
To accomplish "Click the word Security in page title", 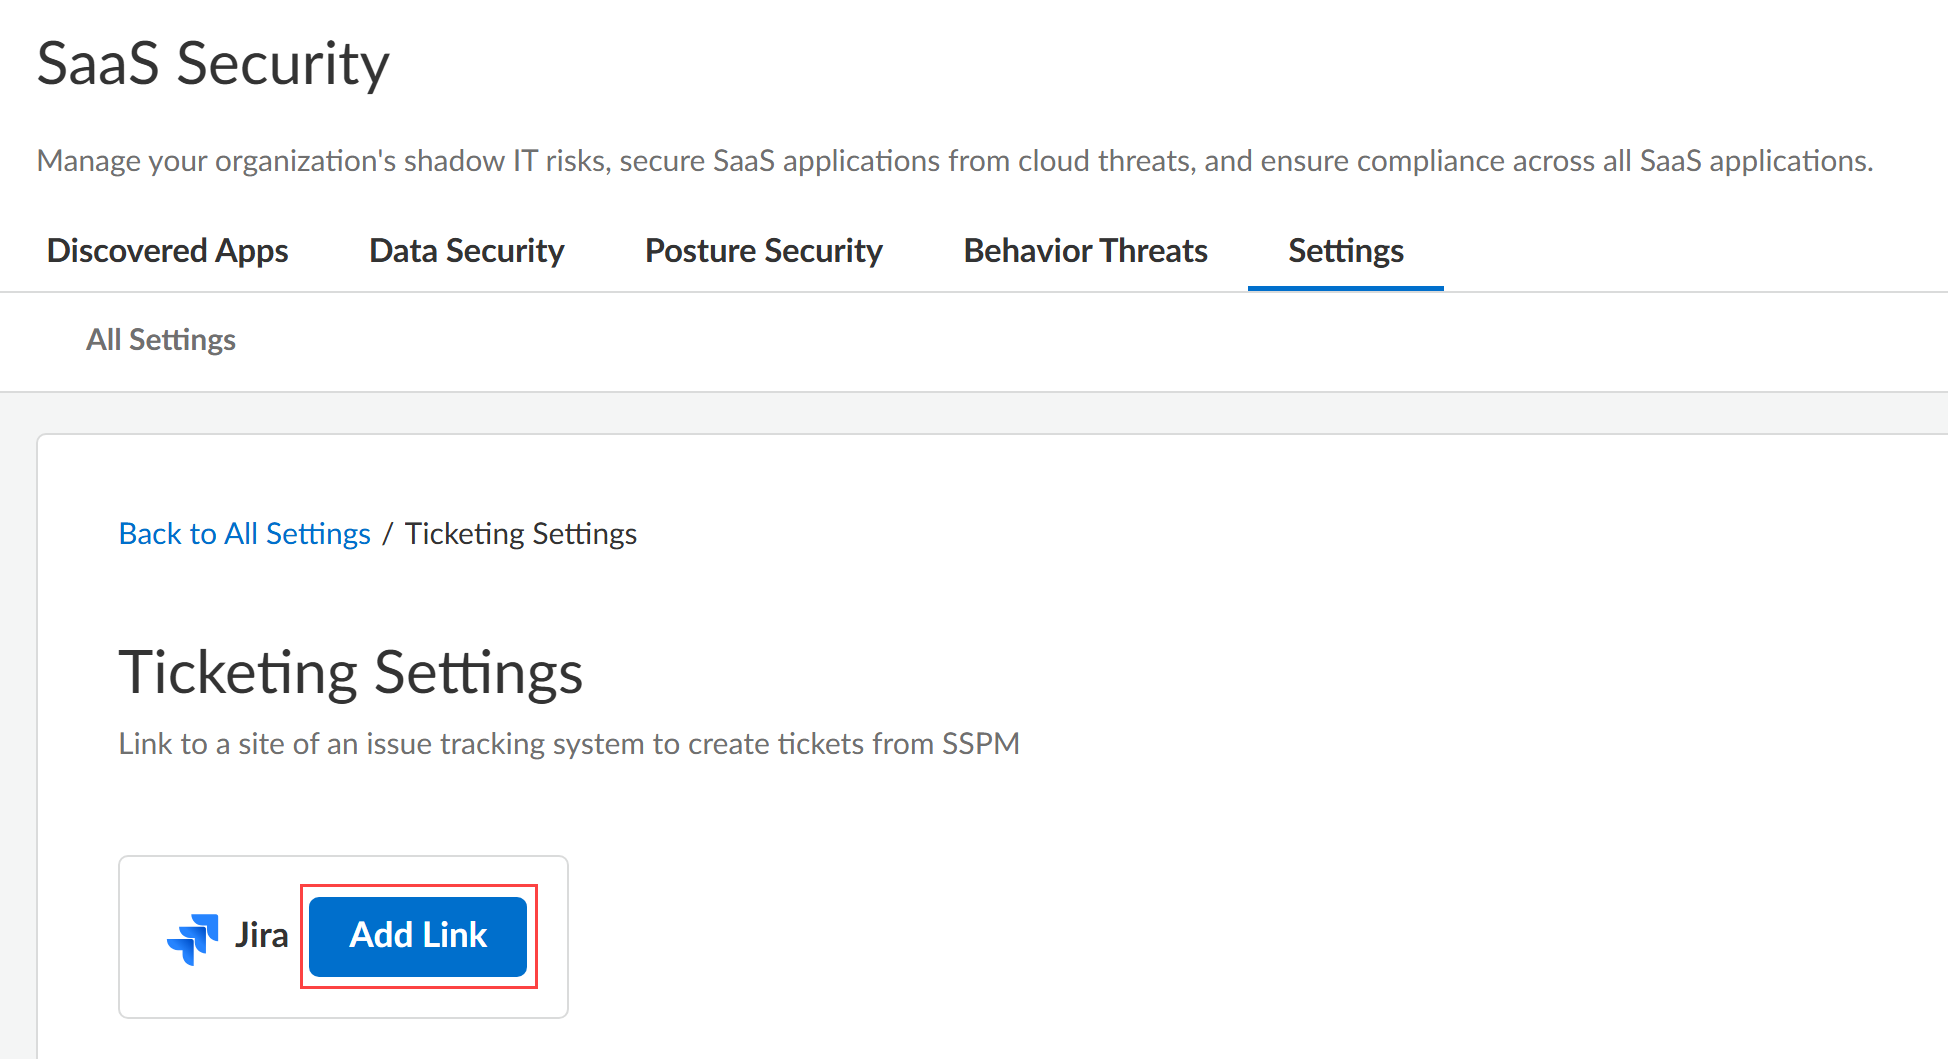I will click(x=283, y=64).
